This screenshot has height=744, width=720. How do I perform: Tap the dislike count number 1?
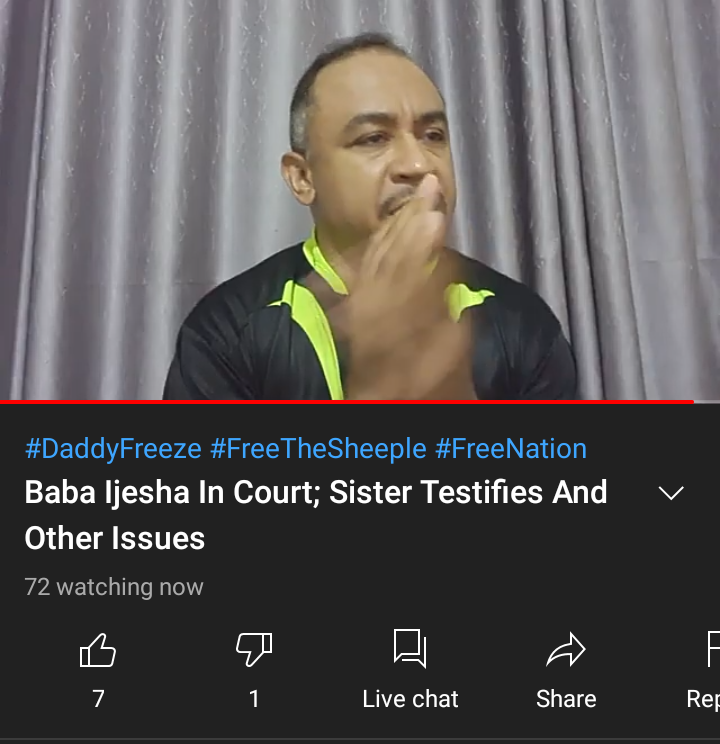tap(254, 699)
